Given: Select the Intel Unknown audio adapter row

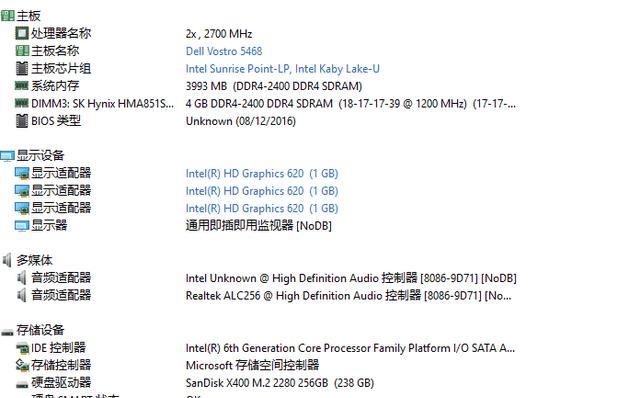Looking at the screenshot, I should [x=266, y=278].
